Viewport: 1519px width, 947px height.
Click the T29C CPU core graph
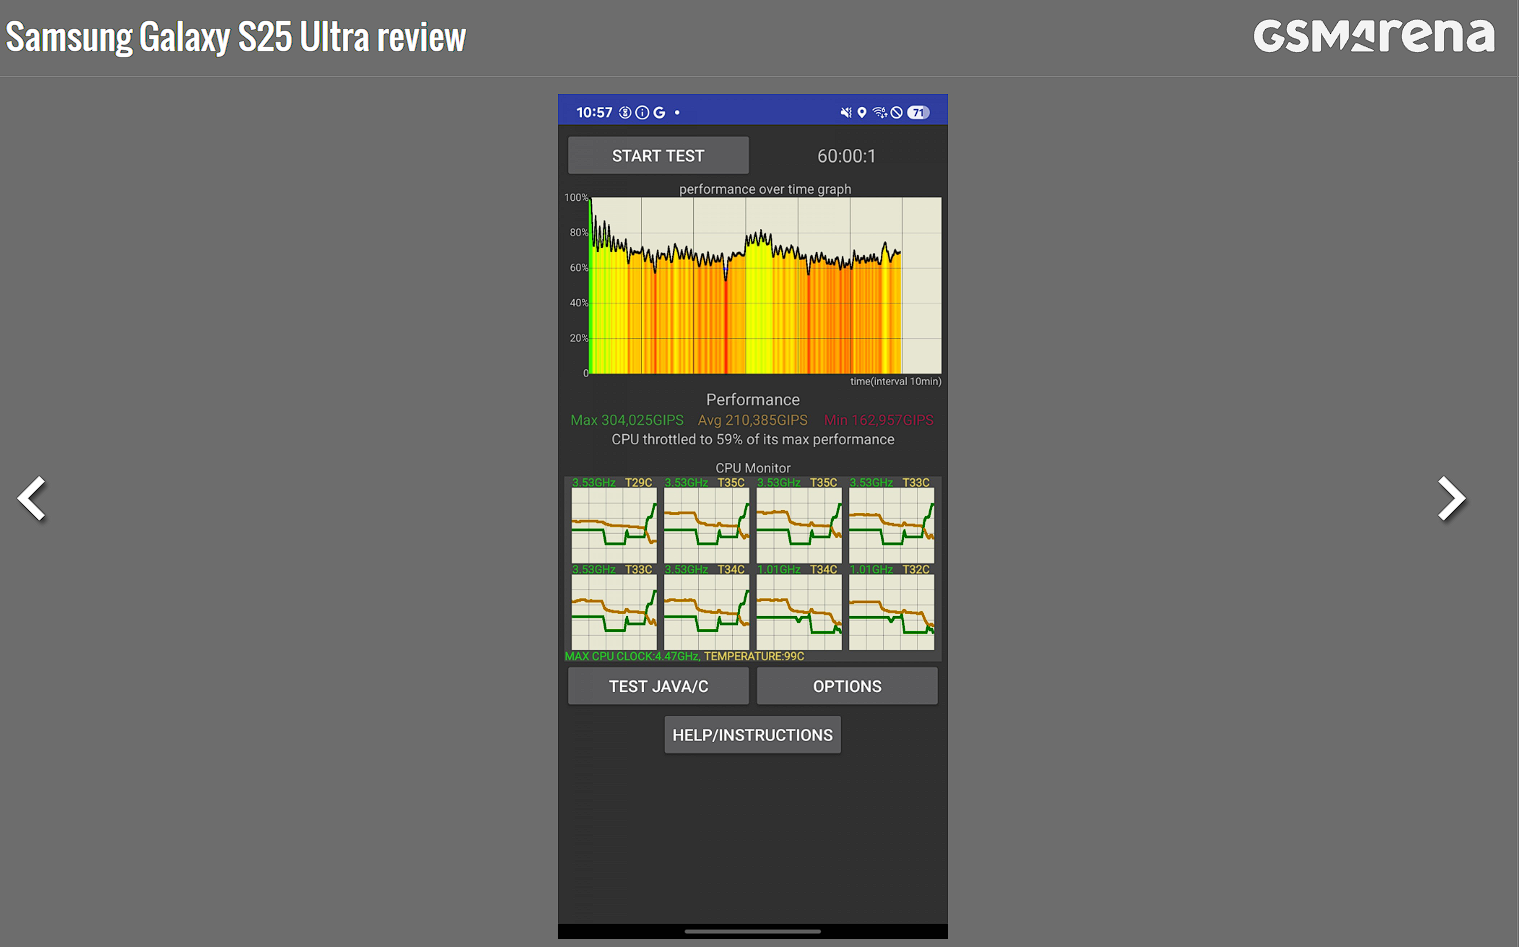pos(614,525)
